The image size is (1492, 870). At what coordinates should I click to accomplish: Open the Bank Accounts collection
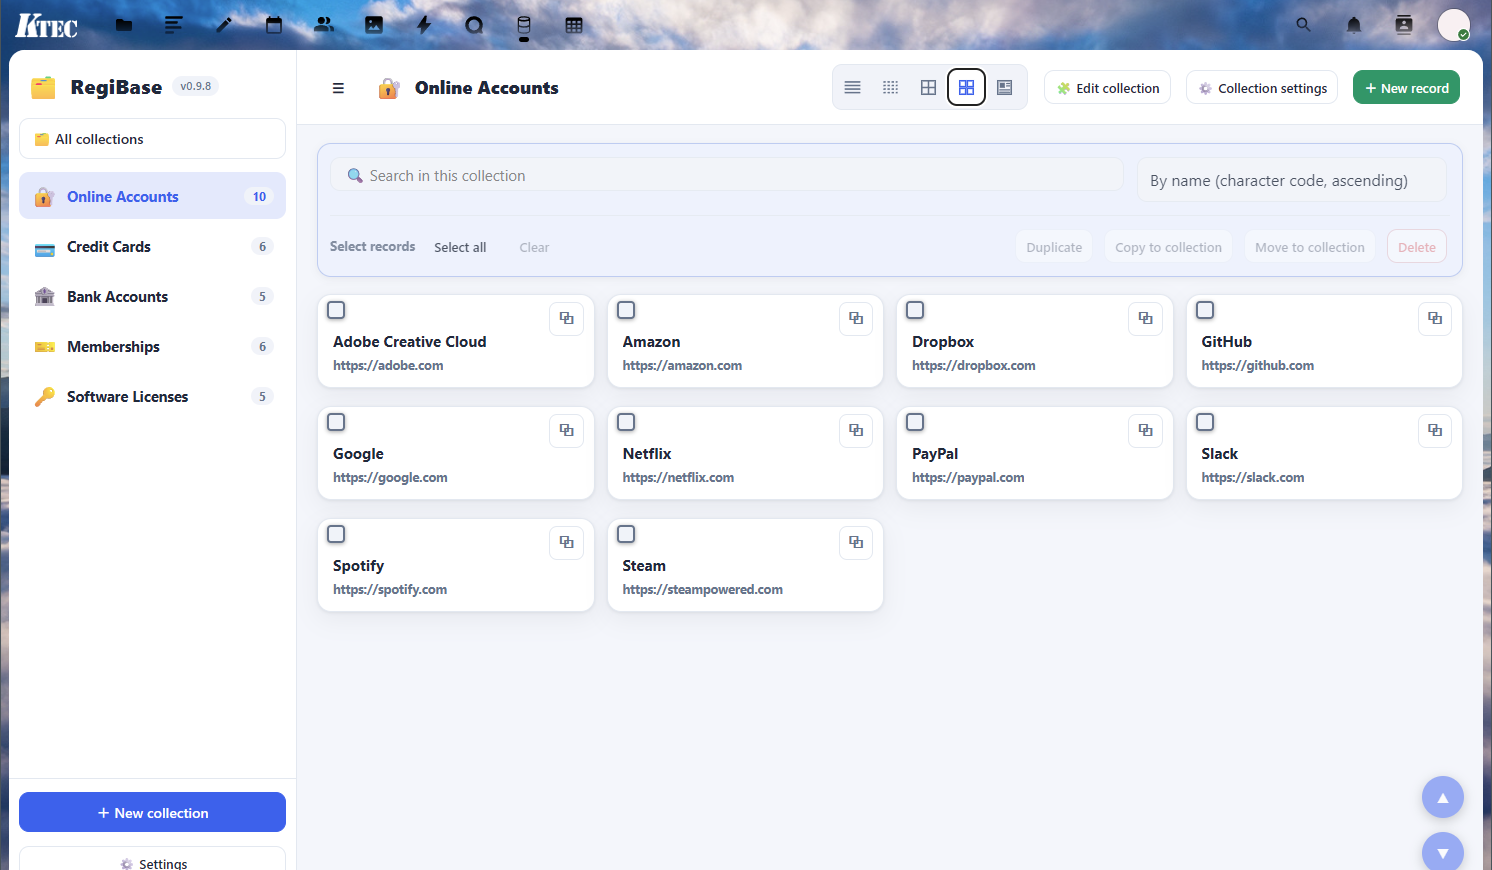(x=152, y=296)
